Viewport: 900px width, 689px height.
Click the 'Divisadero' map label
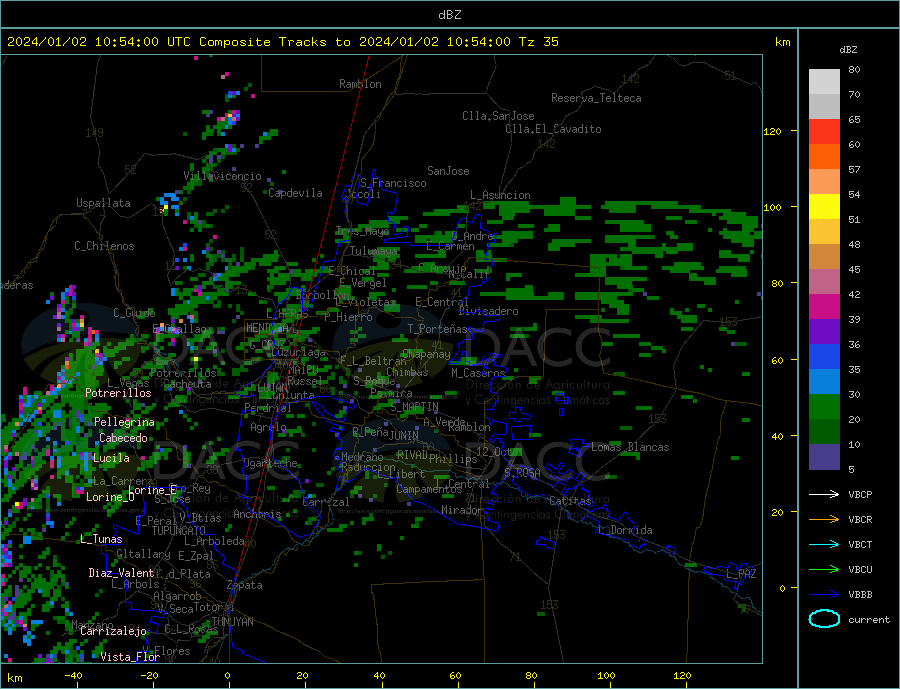(488, 311)
